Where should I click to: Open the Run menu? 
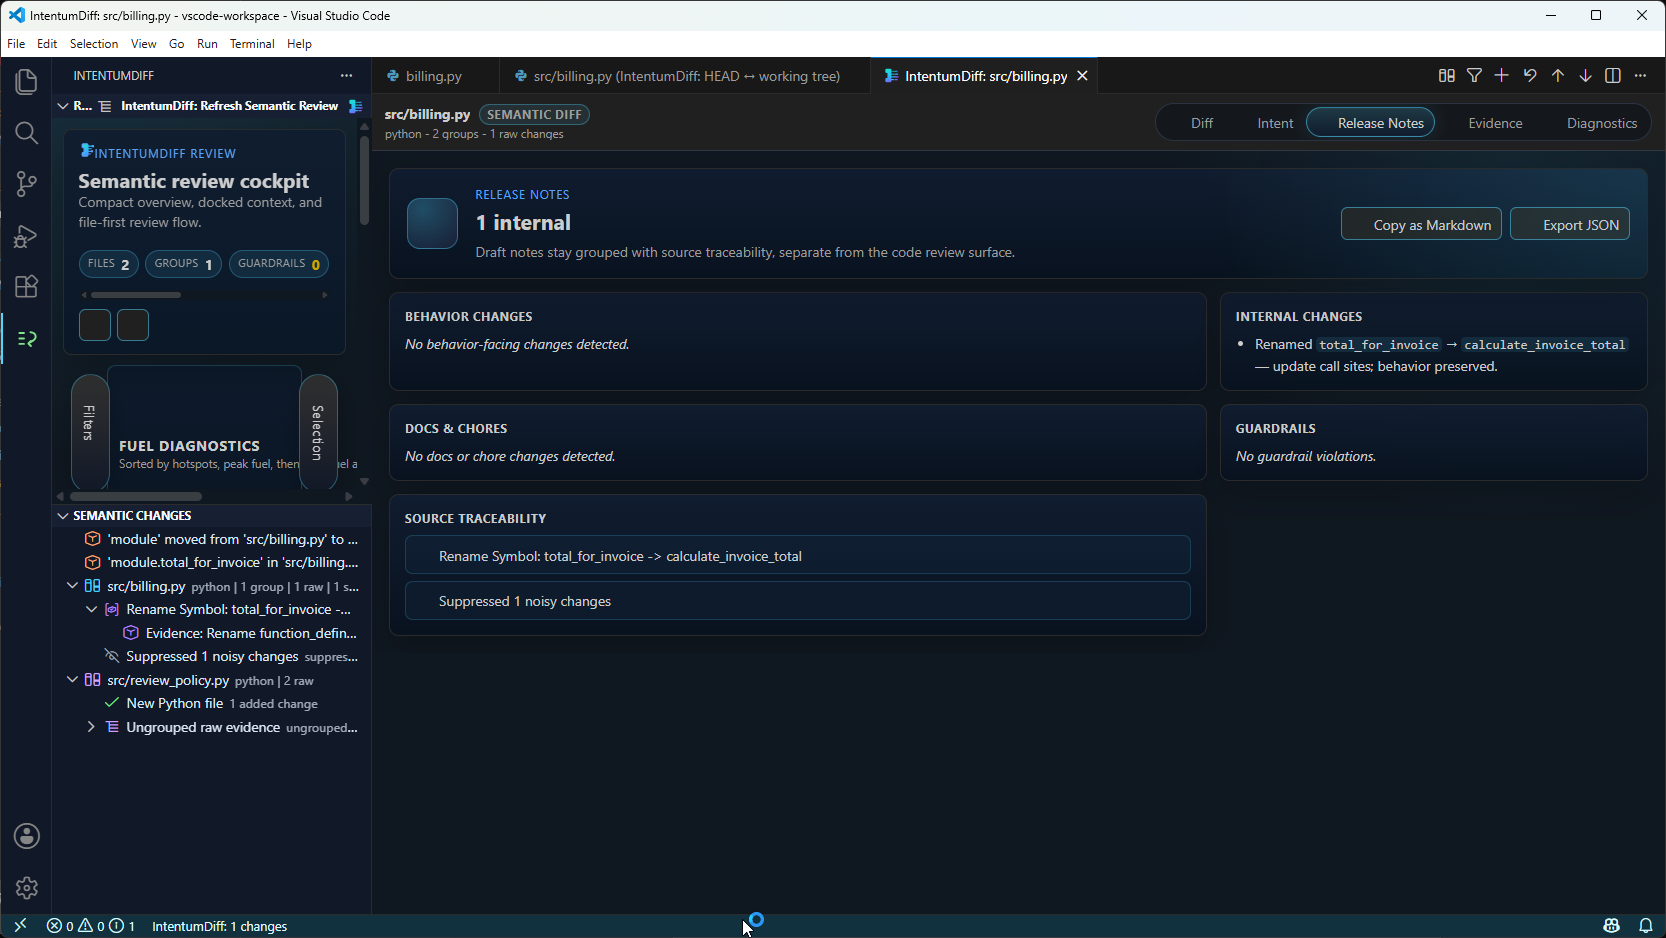pyautogui.click(x=207, y=44)
